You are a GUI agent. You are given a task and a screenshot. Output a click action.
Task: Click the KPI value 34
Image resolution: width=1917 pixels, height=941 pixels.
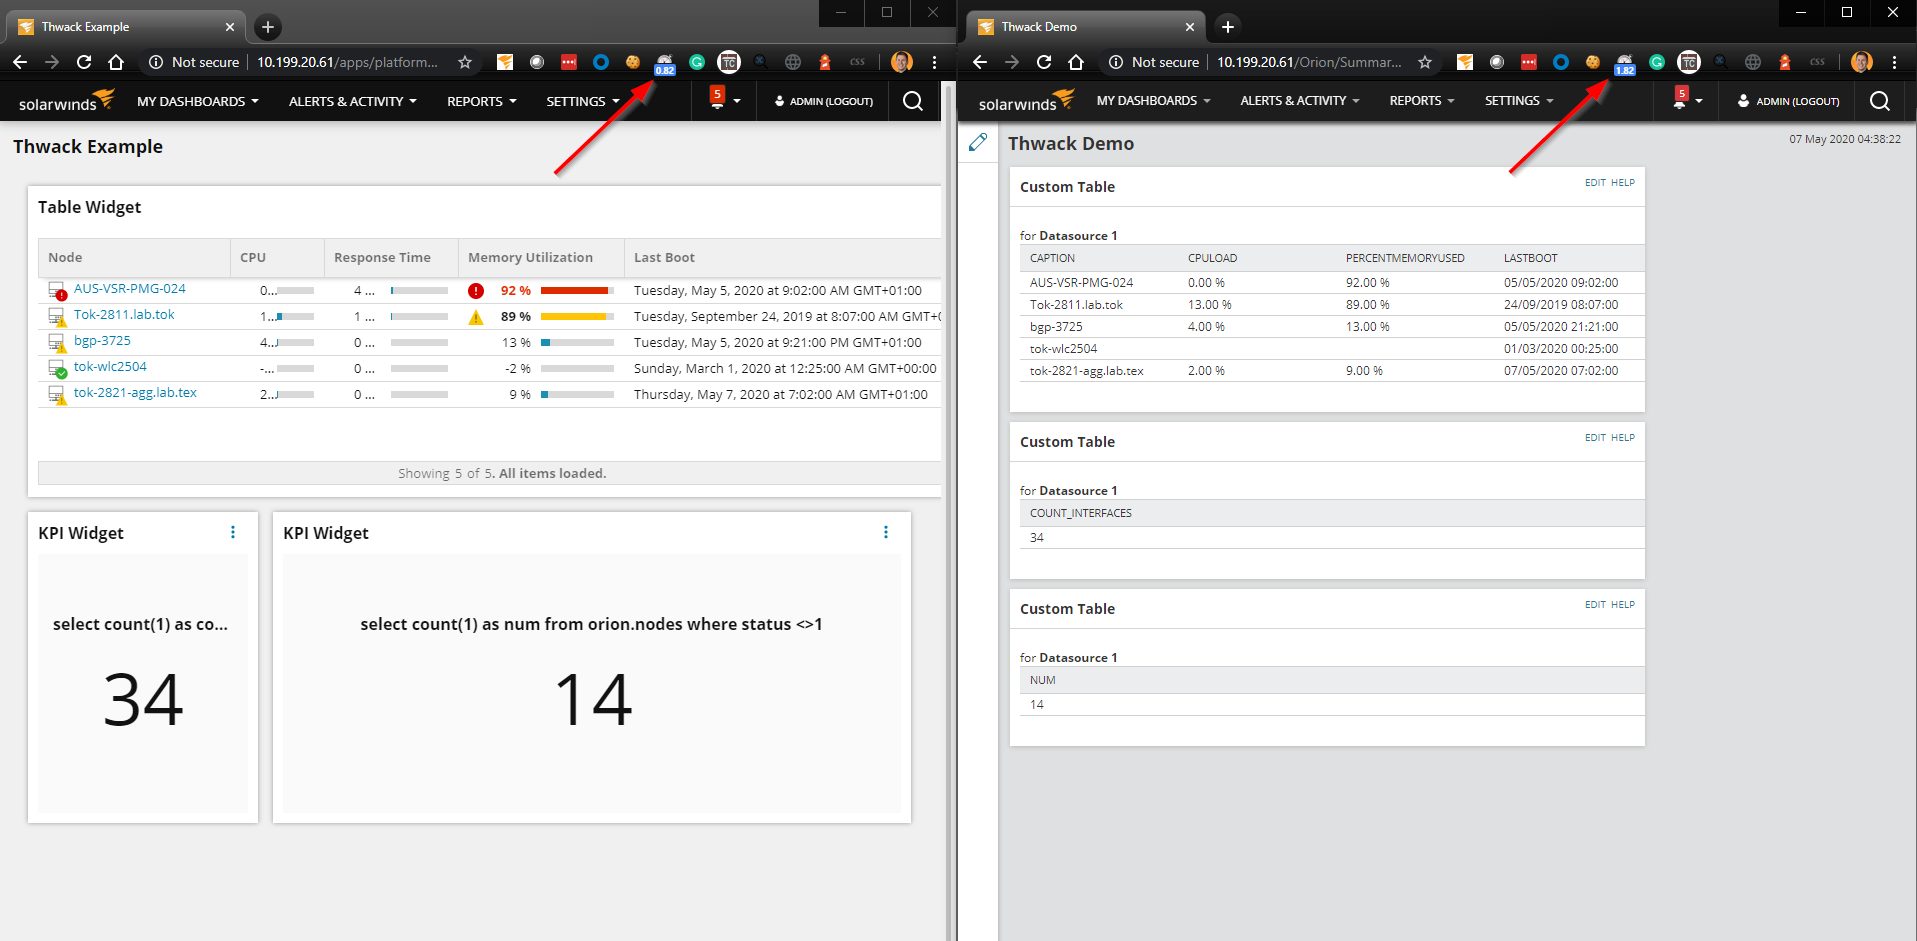143,699
